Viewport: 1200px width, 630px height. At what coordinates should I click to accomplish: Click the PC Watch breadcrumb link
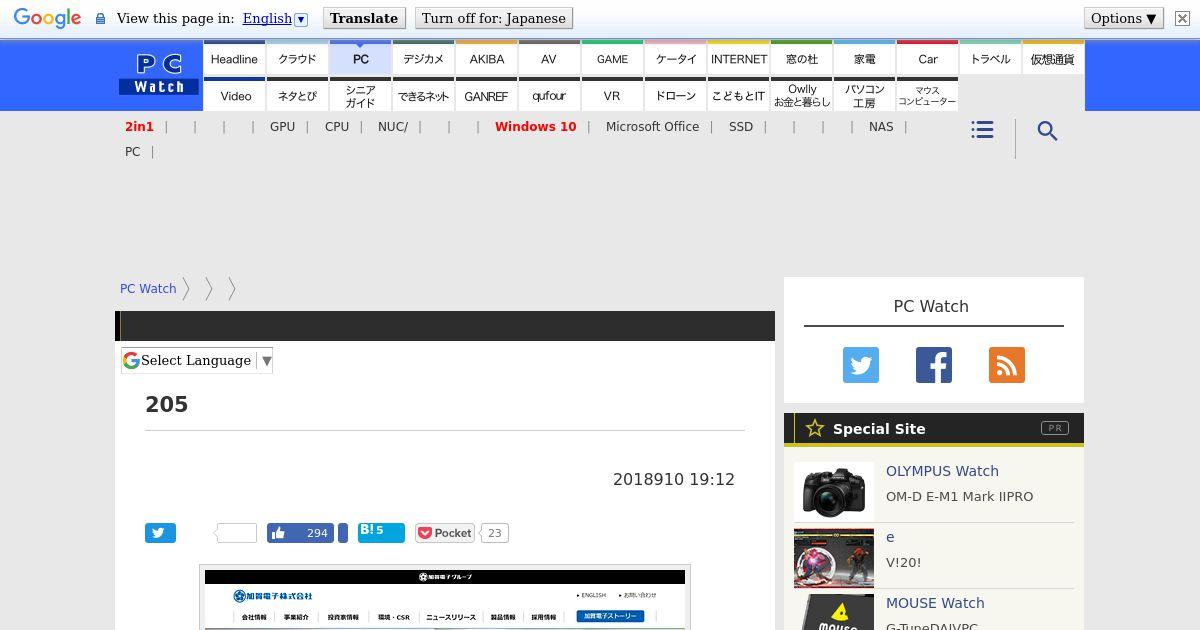148,289
